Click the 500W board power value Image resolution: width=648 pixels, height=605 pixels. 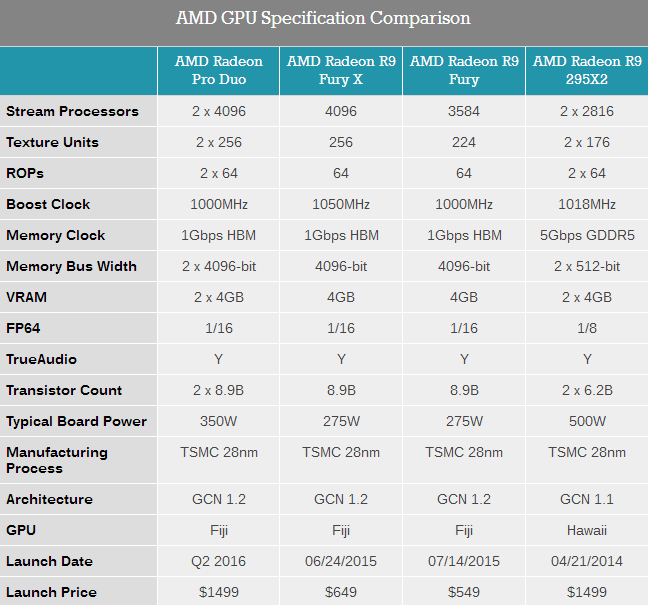pyautogui.click(x=587, y=421)
